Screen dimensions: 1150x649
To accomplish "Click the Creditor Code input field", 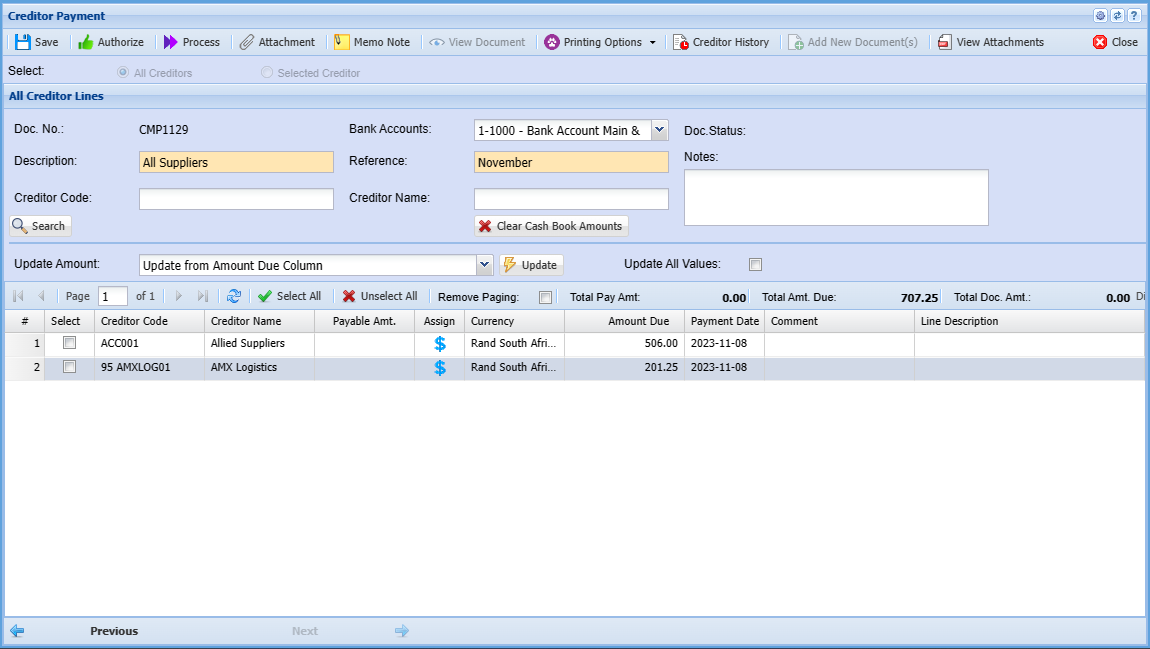I will click(236, 199).
